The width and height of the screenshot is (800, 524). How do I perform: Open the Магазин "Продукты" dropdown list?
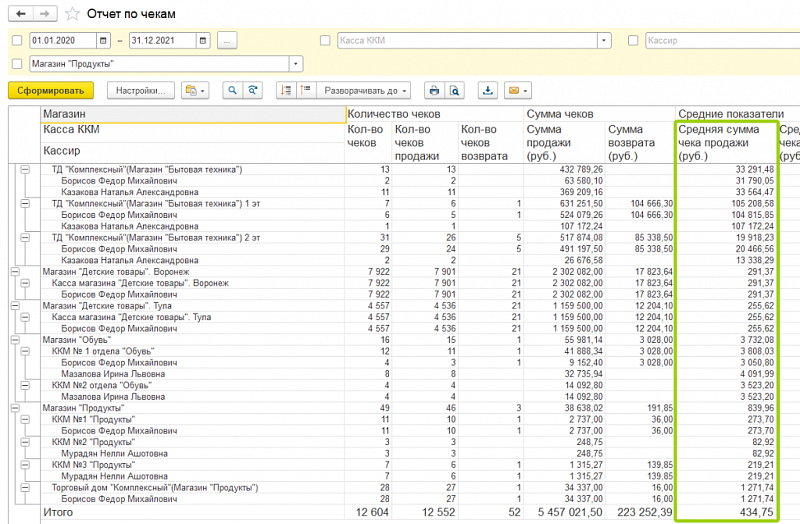(x=295, y=64)
